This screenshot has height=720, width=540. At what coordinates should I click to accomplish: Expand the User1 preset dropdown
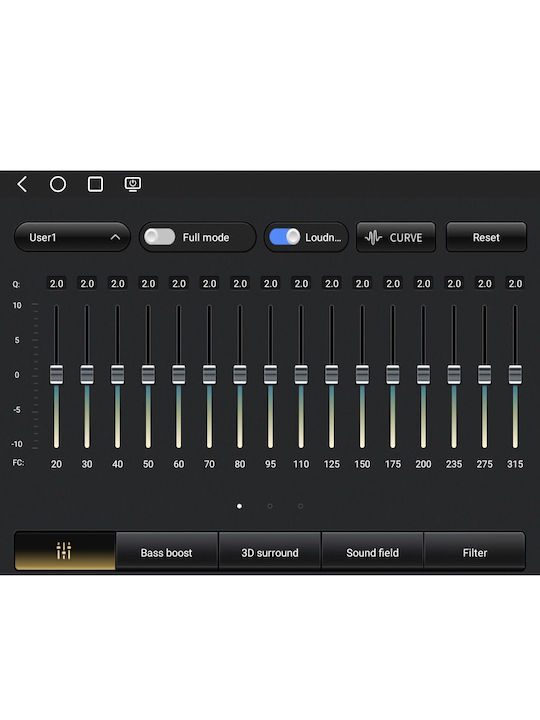pos(73,237)
